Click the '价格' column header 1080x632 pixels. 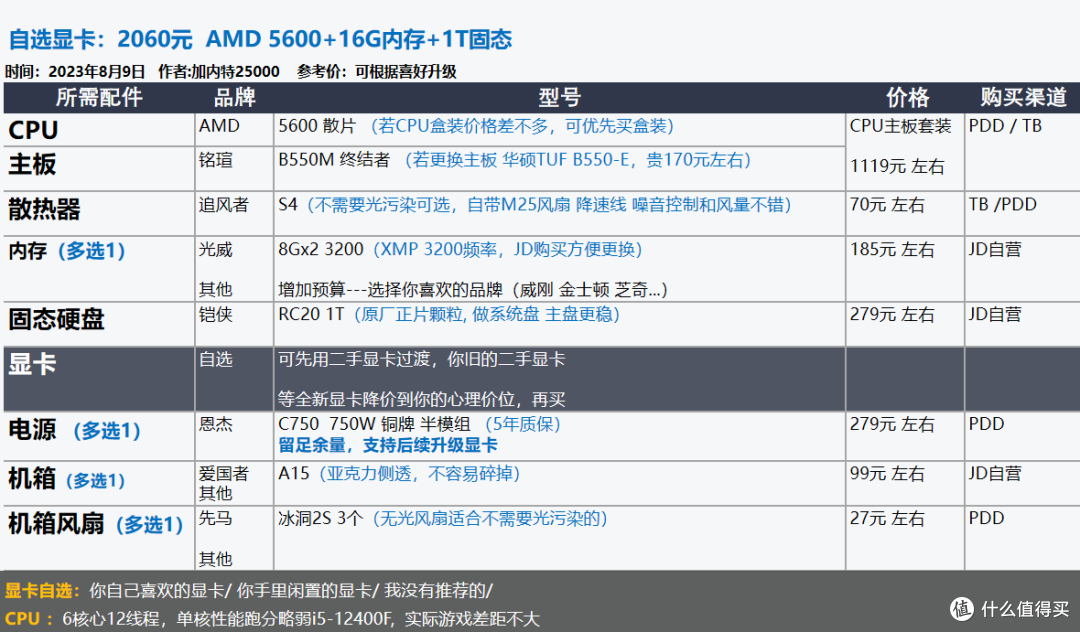907,98
